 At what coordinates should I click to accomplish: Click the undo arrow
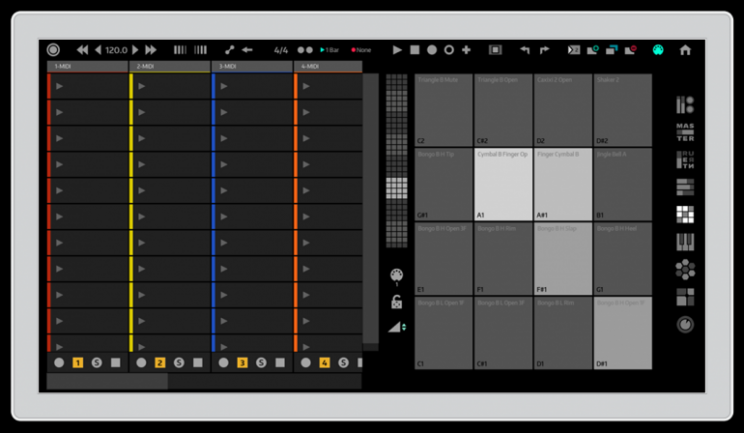point(524,50)
